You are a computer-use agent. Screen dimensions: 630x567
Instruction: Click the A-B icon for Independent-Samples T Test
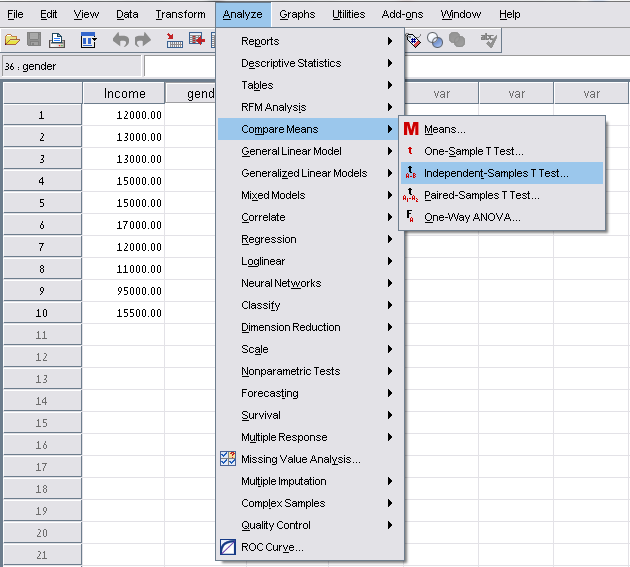tap(411, 172)
